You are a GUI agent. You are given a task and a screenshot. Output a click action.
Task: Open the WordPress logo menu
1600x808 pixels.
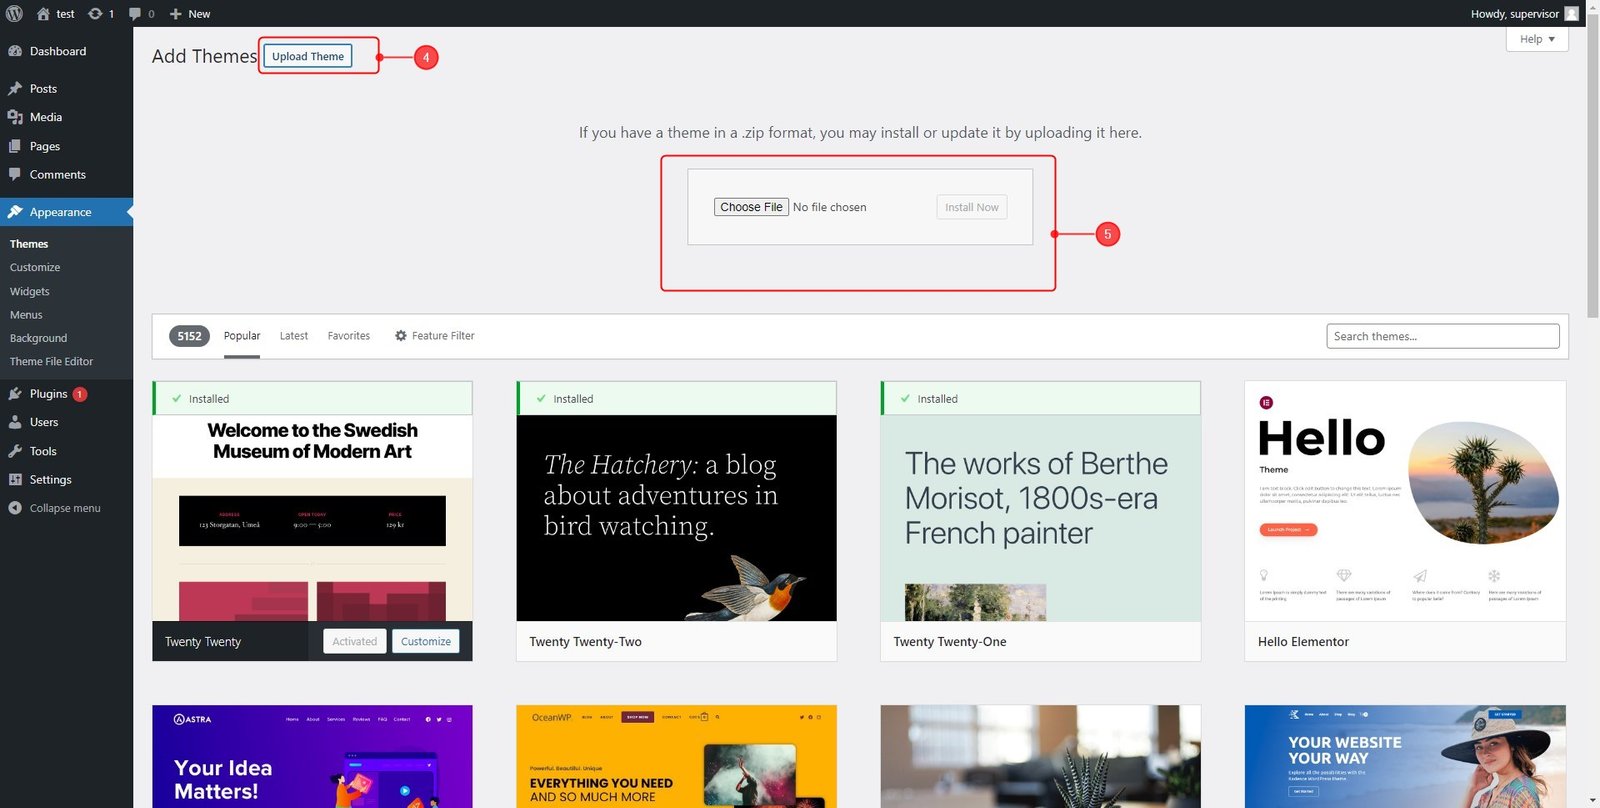[x=14, y=13]
